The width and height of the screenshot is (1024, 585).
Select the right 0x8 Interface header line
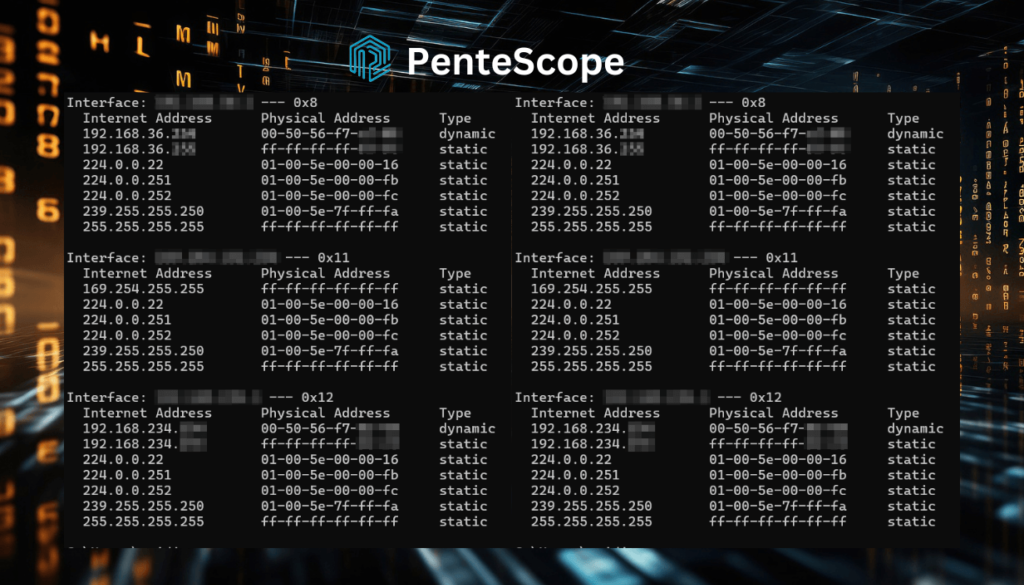pyautogui.click(x=640, y=103)
